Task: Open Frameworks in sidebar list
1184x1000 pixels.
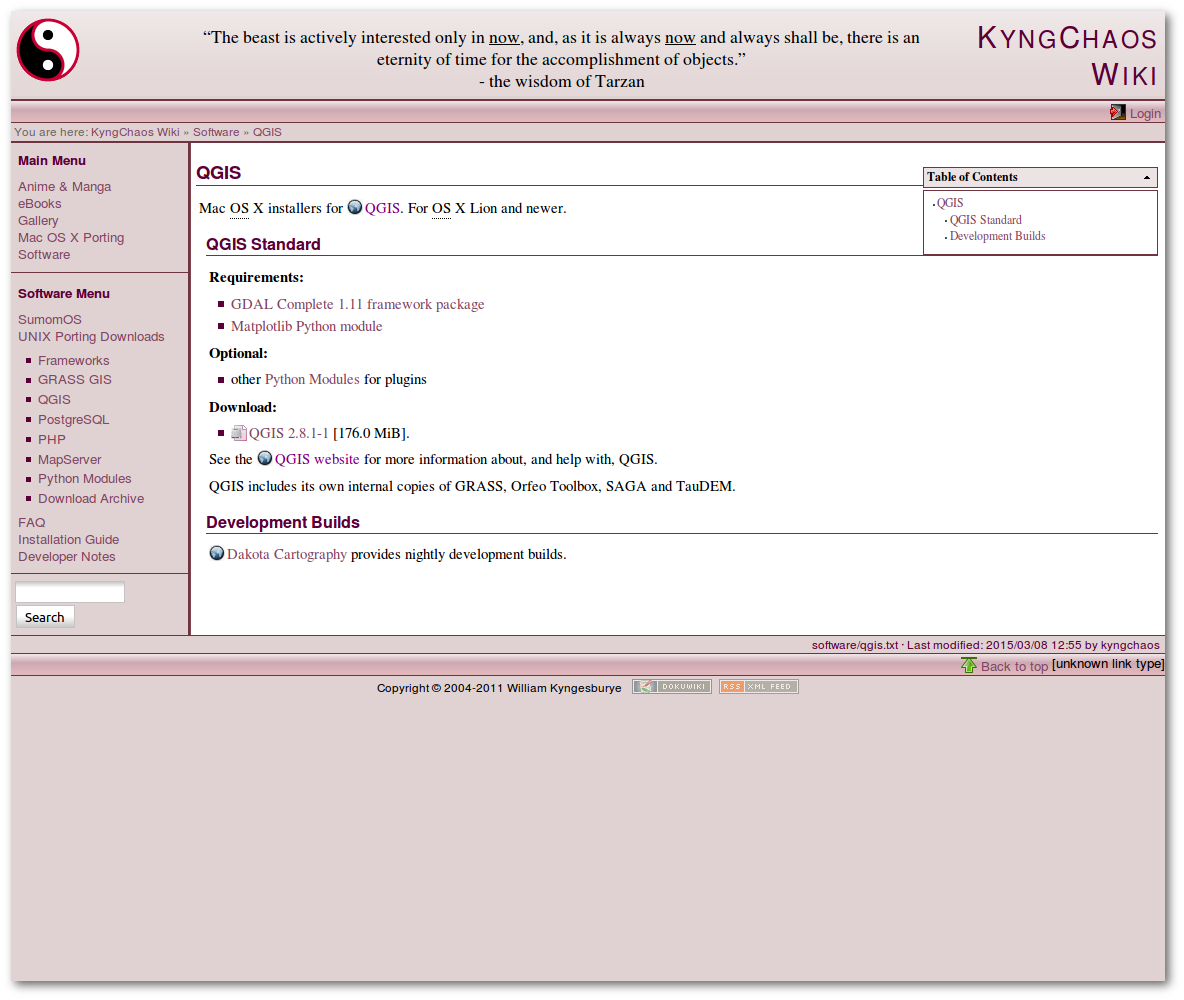Action: (73, 361)
